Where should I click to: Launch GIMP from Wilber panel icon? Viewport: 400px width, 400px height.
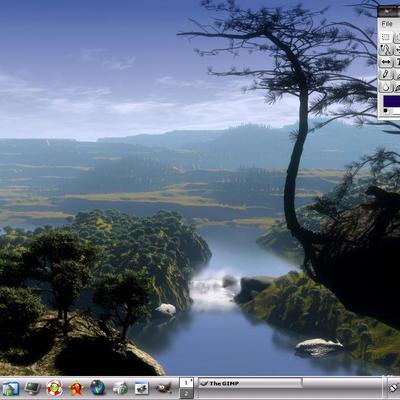[164, 388]
